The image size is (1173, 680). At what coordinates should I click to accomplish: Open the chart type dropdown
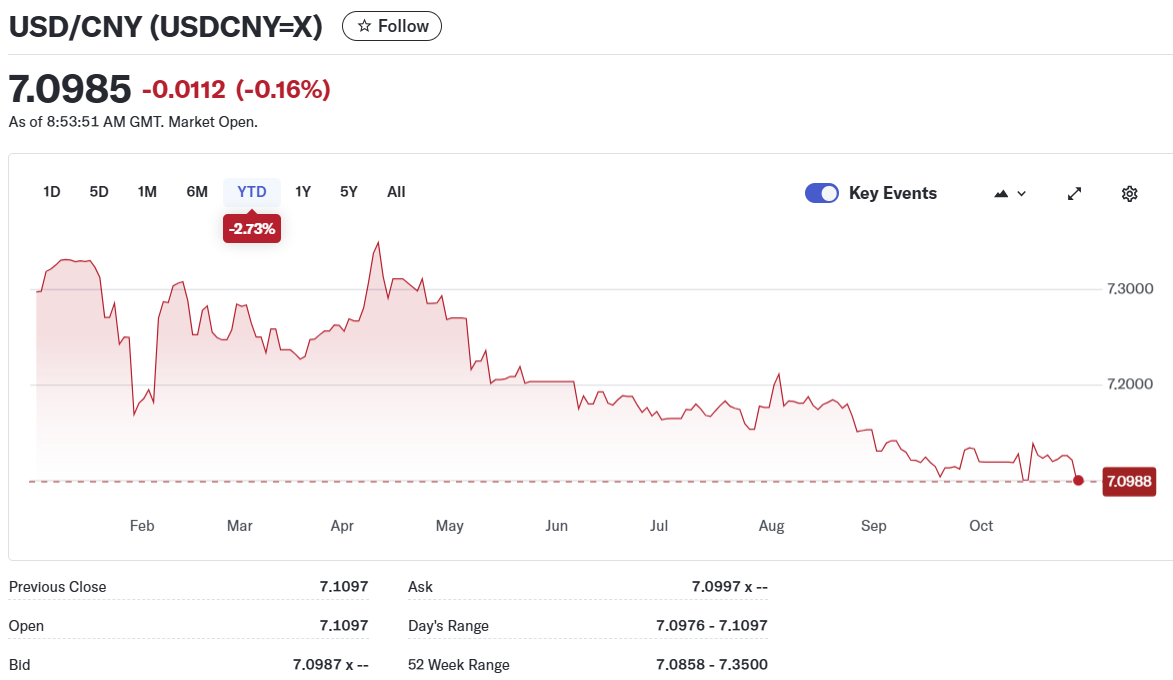pos(1010,193)
